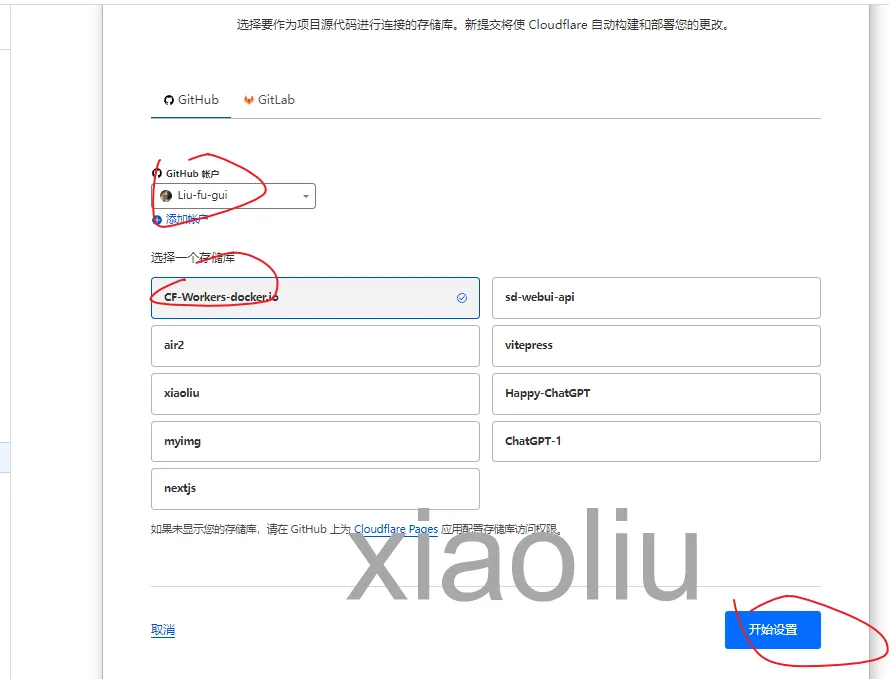The height and width of the screenshot is (679, 889).
Task: Choose the xiaoliu repository card
Action: click(315, 394)
